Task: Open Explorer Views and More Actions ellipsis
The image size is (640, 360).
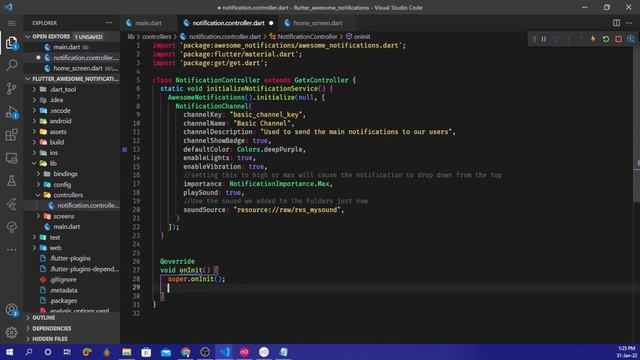Action: coord(109,23)
